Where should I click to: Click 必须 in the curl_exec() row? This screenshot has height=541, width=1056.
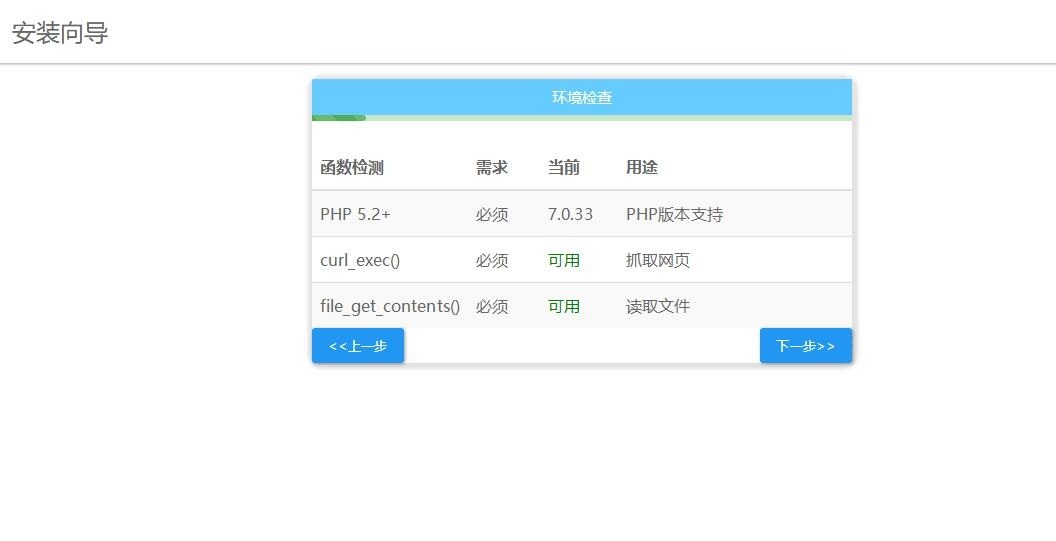492,260
